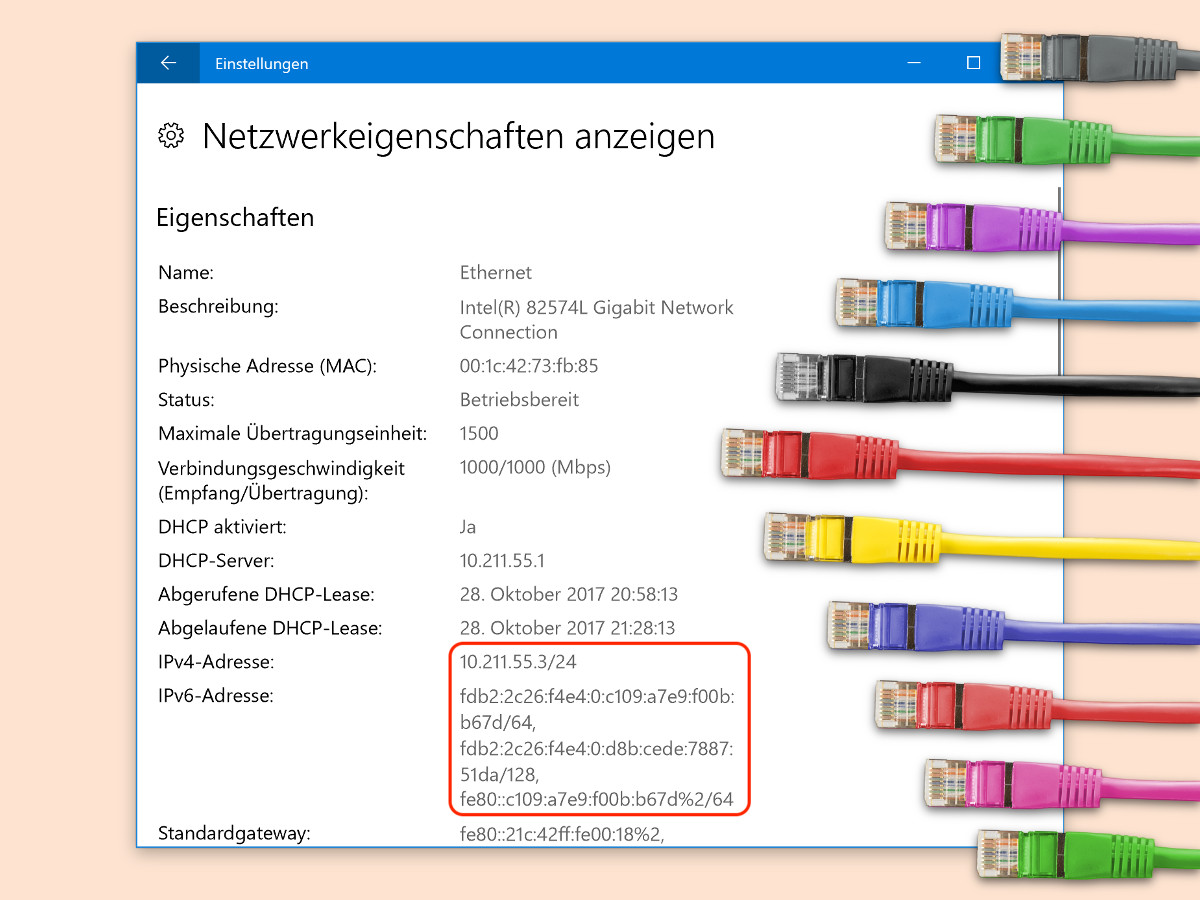Click the highlighted IPv4 address 10.211.55.3/24
1200x900 pixels.
click(x=519, y=661)
